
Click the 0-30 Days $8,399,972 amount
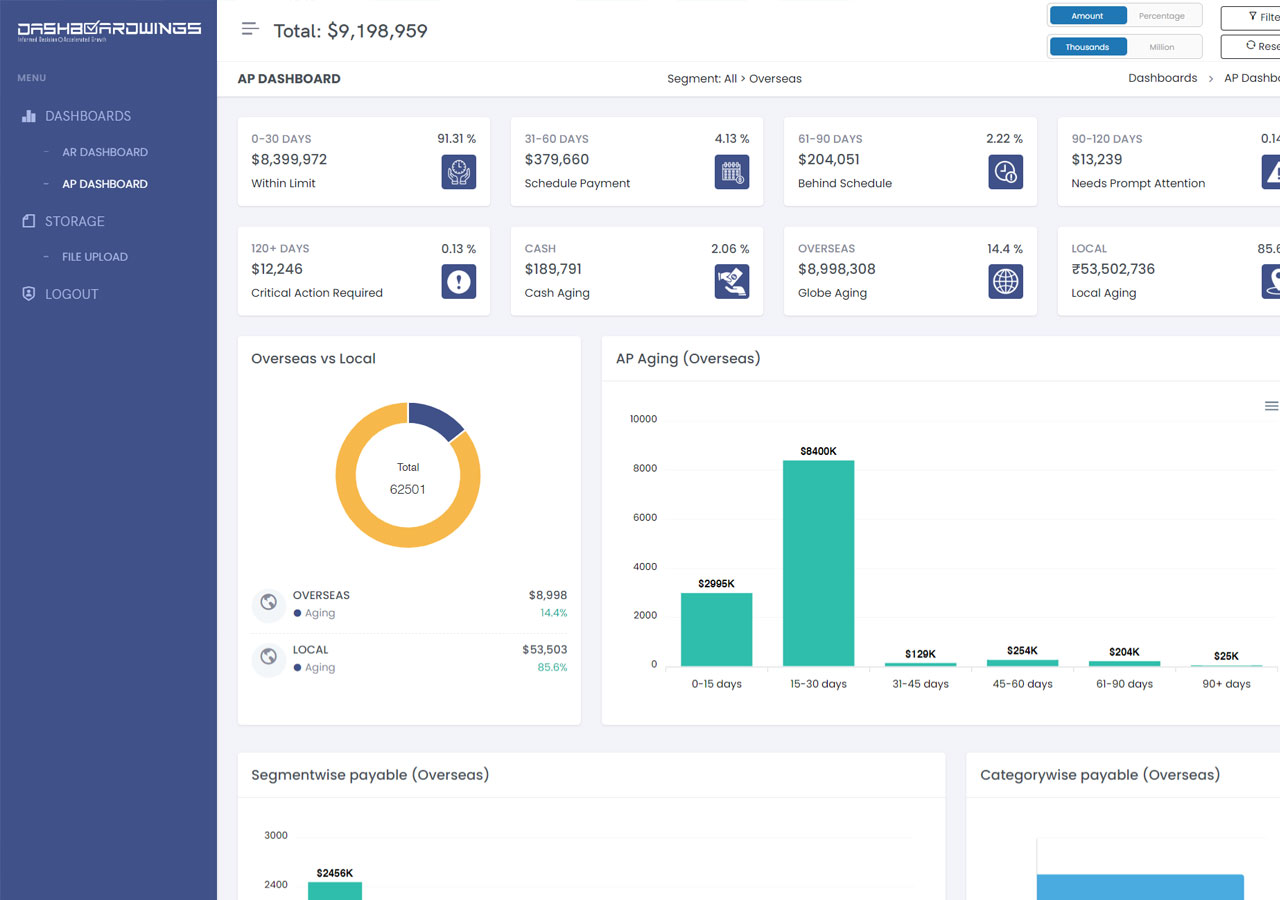[289, 159]
